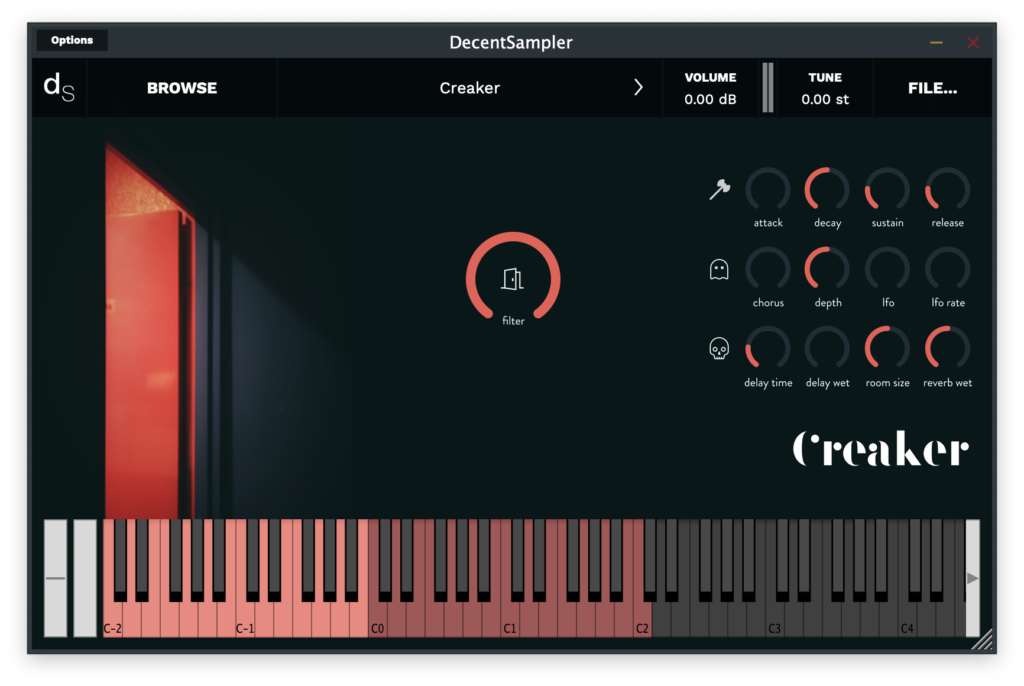Click the "lfo rate" label text

pyautogui.click(x=948, y=302)
